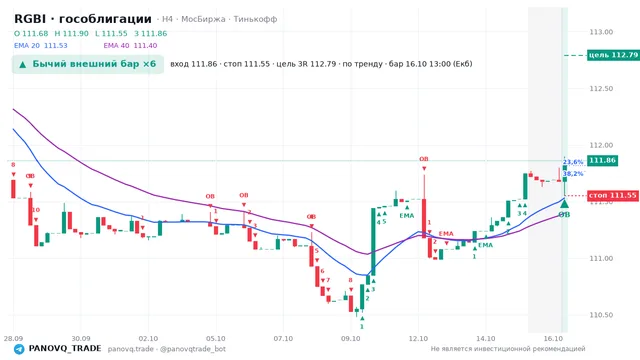Screen dimensions: 640x360
Task: Click the '05.10' date axis label
Action: click(216, 339)
